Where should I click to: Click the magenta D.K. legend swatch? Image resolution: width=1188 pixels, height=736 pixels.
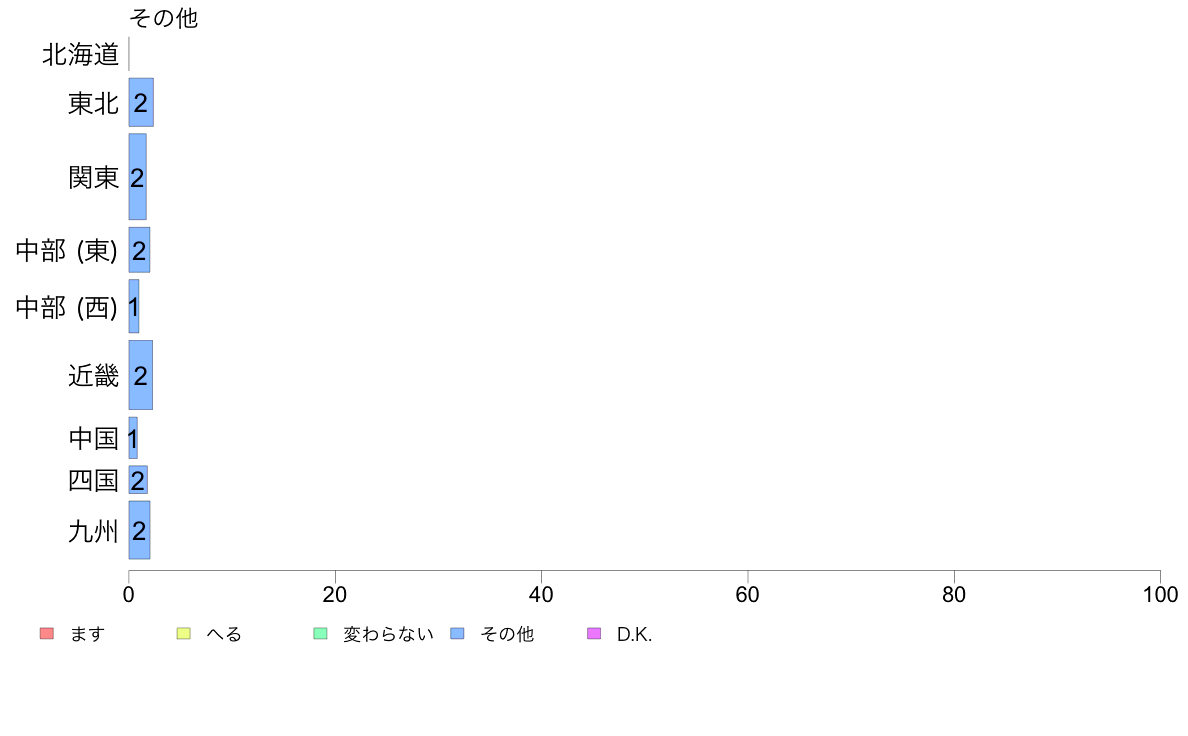tap(594, 634)
